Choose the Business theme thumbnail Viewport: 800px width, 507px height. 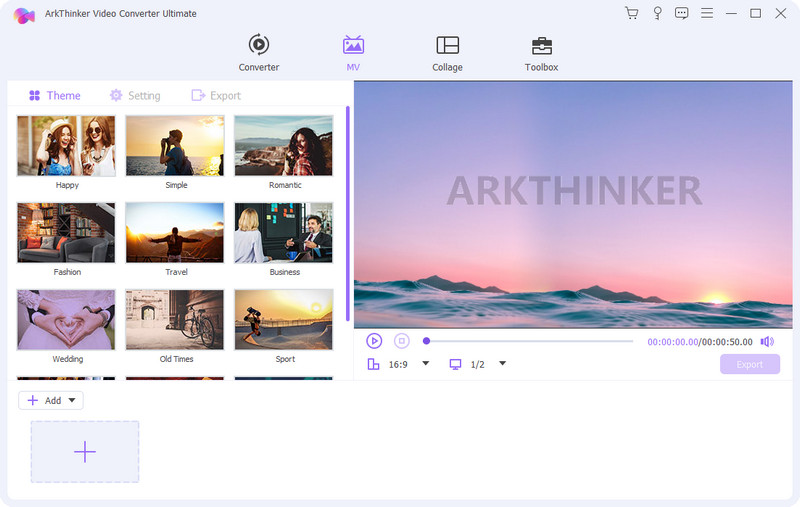284,233
